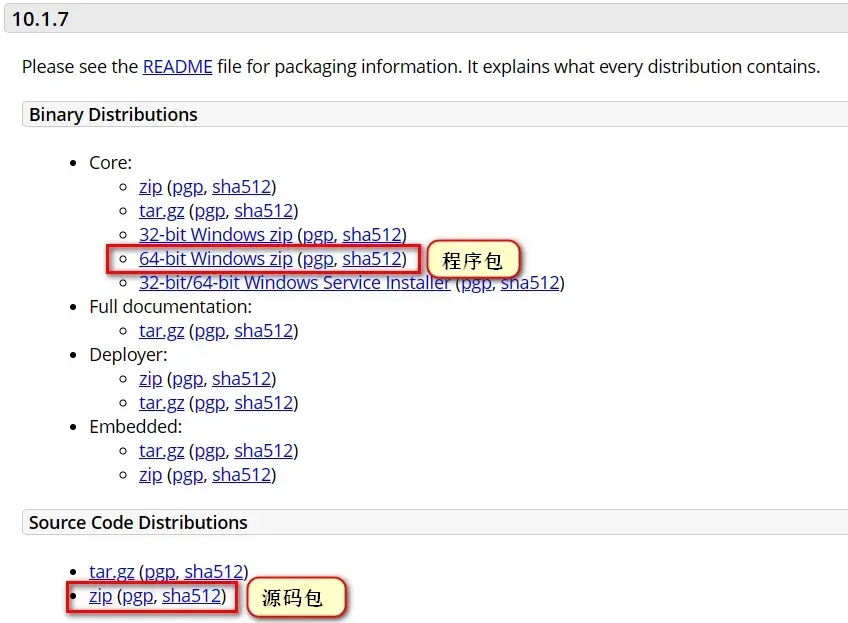Download the Deployer zip file

pyautogui.click(x=150, y=379)
